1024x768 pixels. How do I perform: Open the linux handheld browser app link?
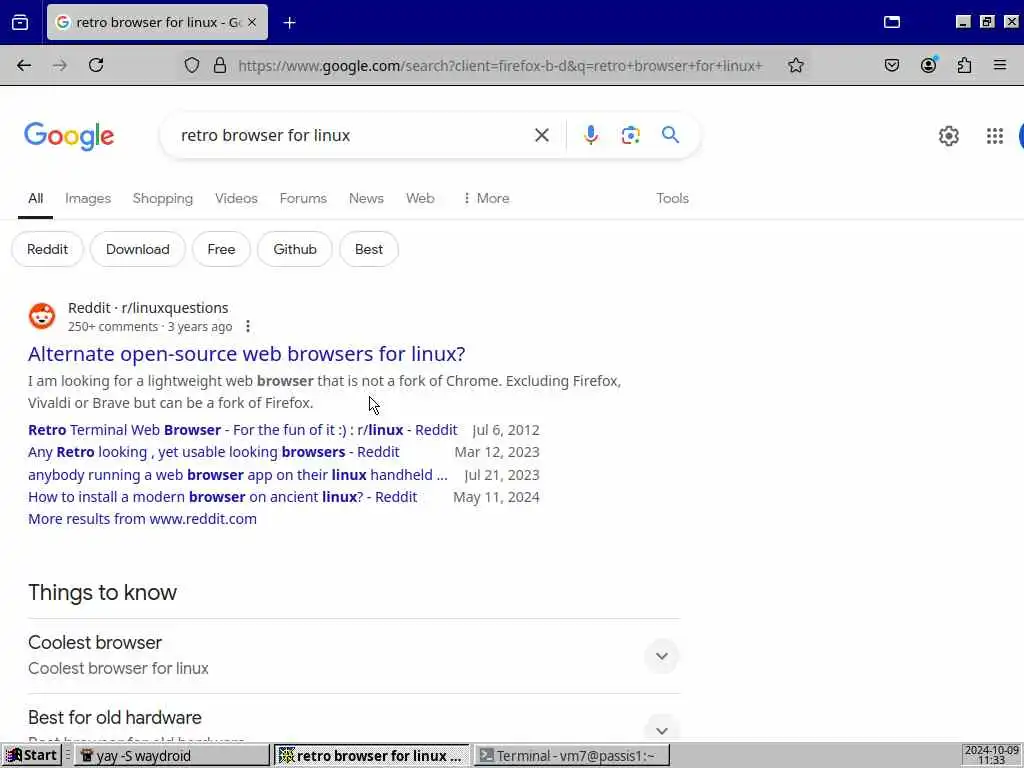pos(238,475)
